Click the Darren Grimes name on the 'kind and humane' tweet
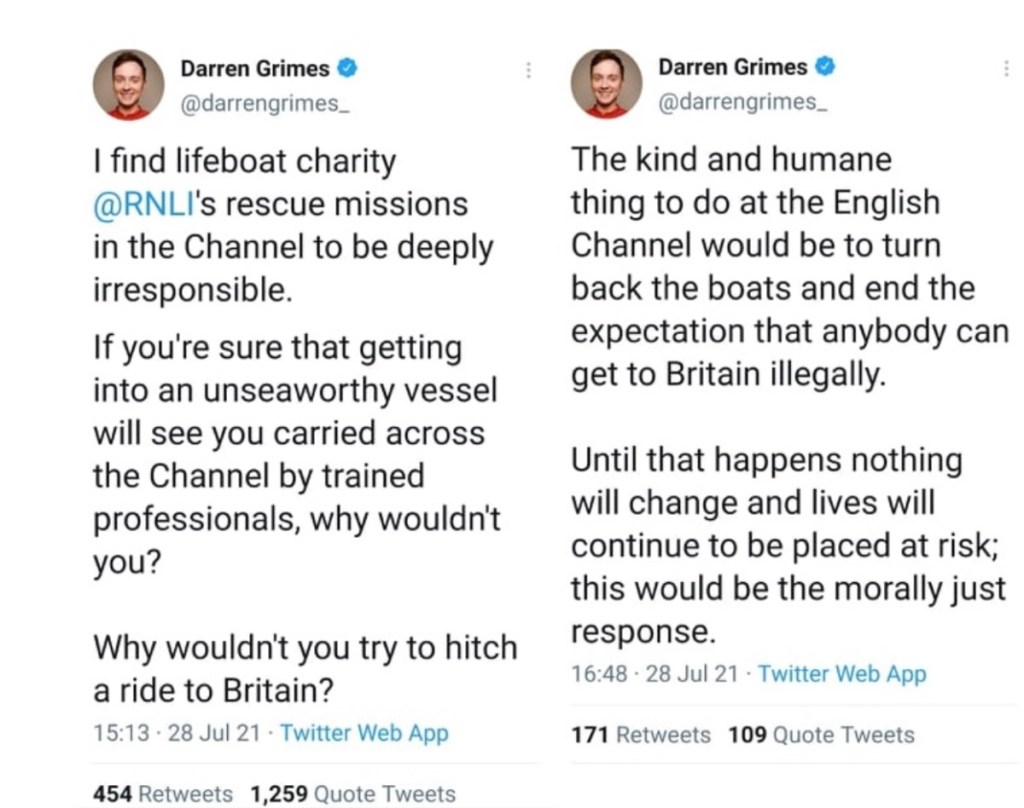 pyautogui.click(x=732, y=67)
